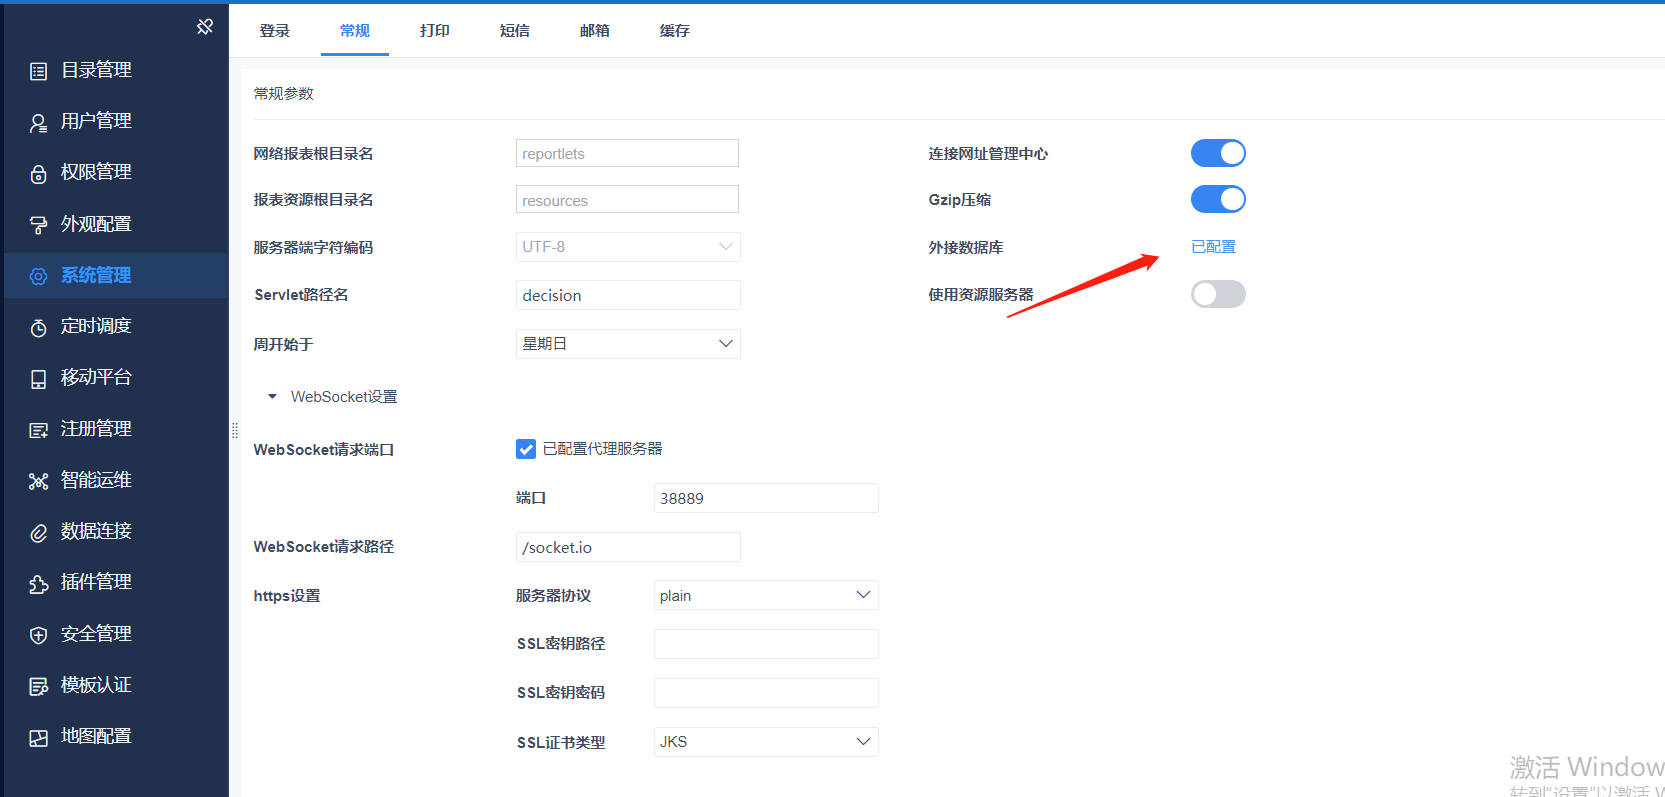The width and height of the screenshot is (1665, 797).
Task: Toggle 连接网址管理中心 switch off
Action: pos(1218,153)
